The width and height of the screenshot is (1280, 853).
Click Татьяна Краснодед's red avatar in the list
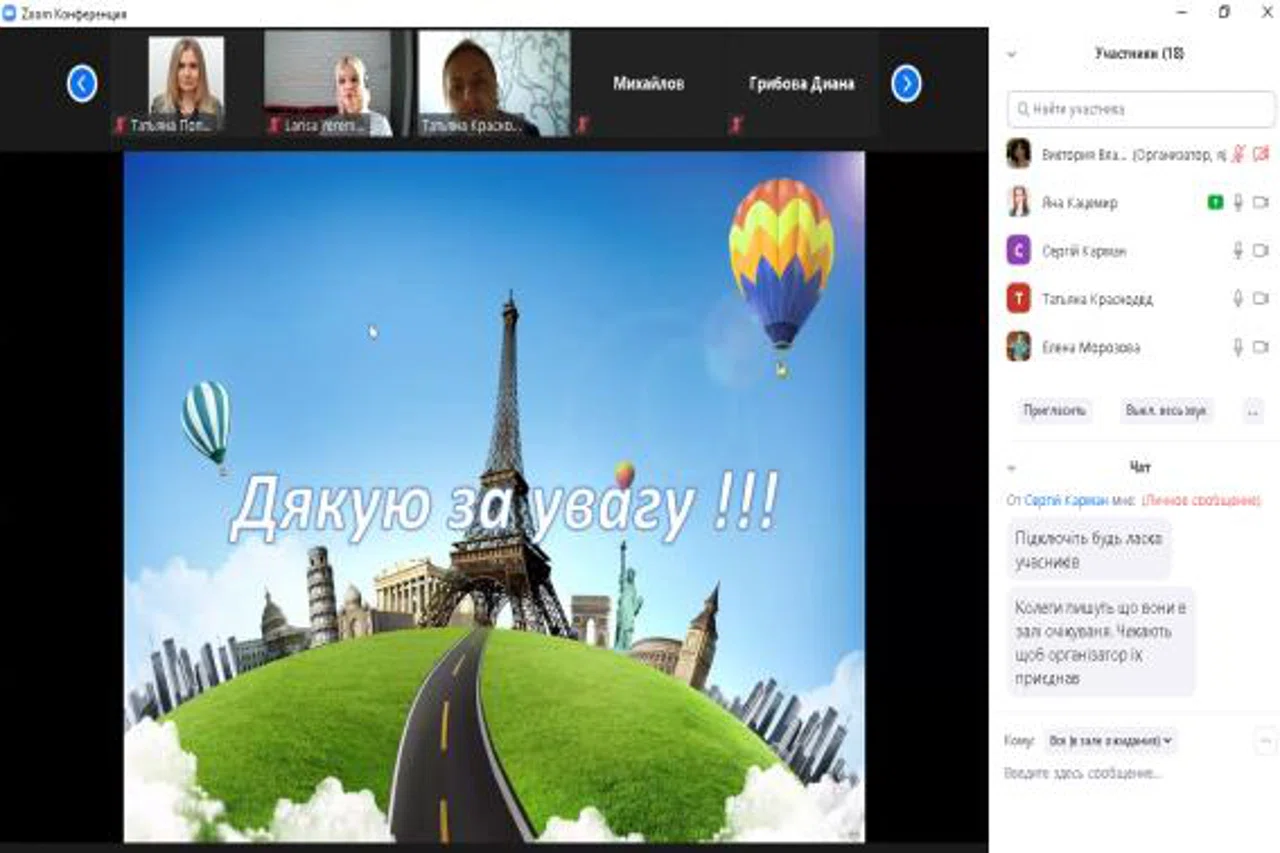coord(1018,299)
